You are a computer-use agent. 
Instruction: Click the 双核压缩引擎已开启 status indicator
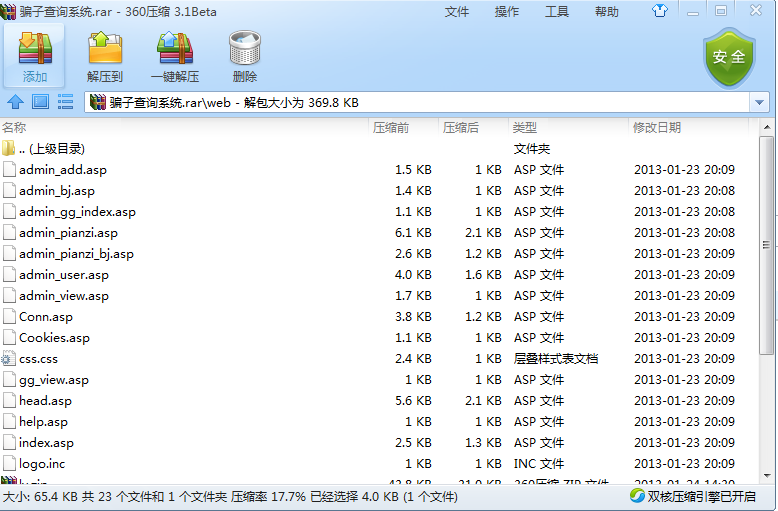700,496
